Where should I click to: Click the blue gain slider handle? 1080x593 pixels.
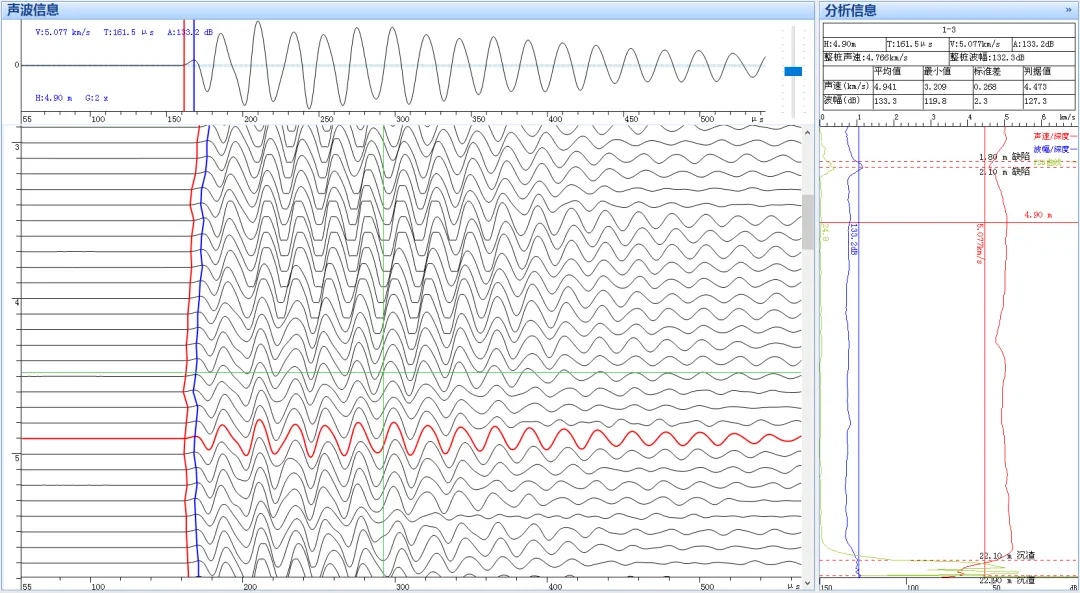click(793, 71)
